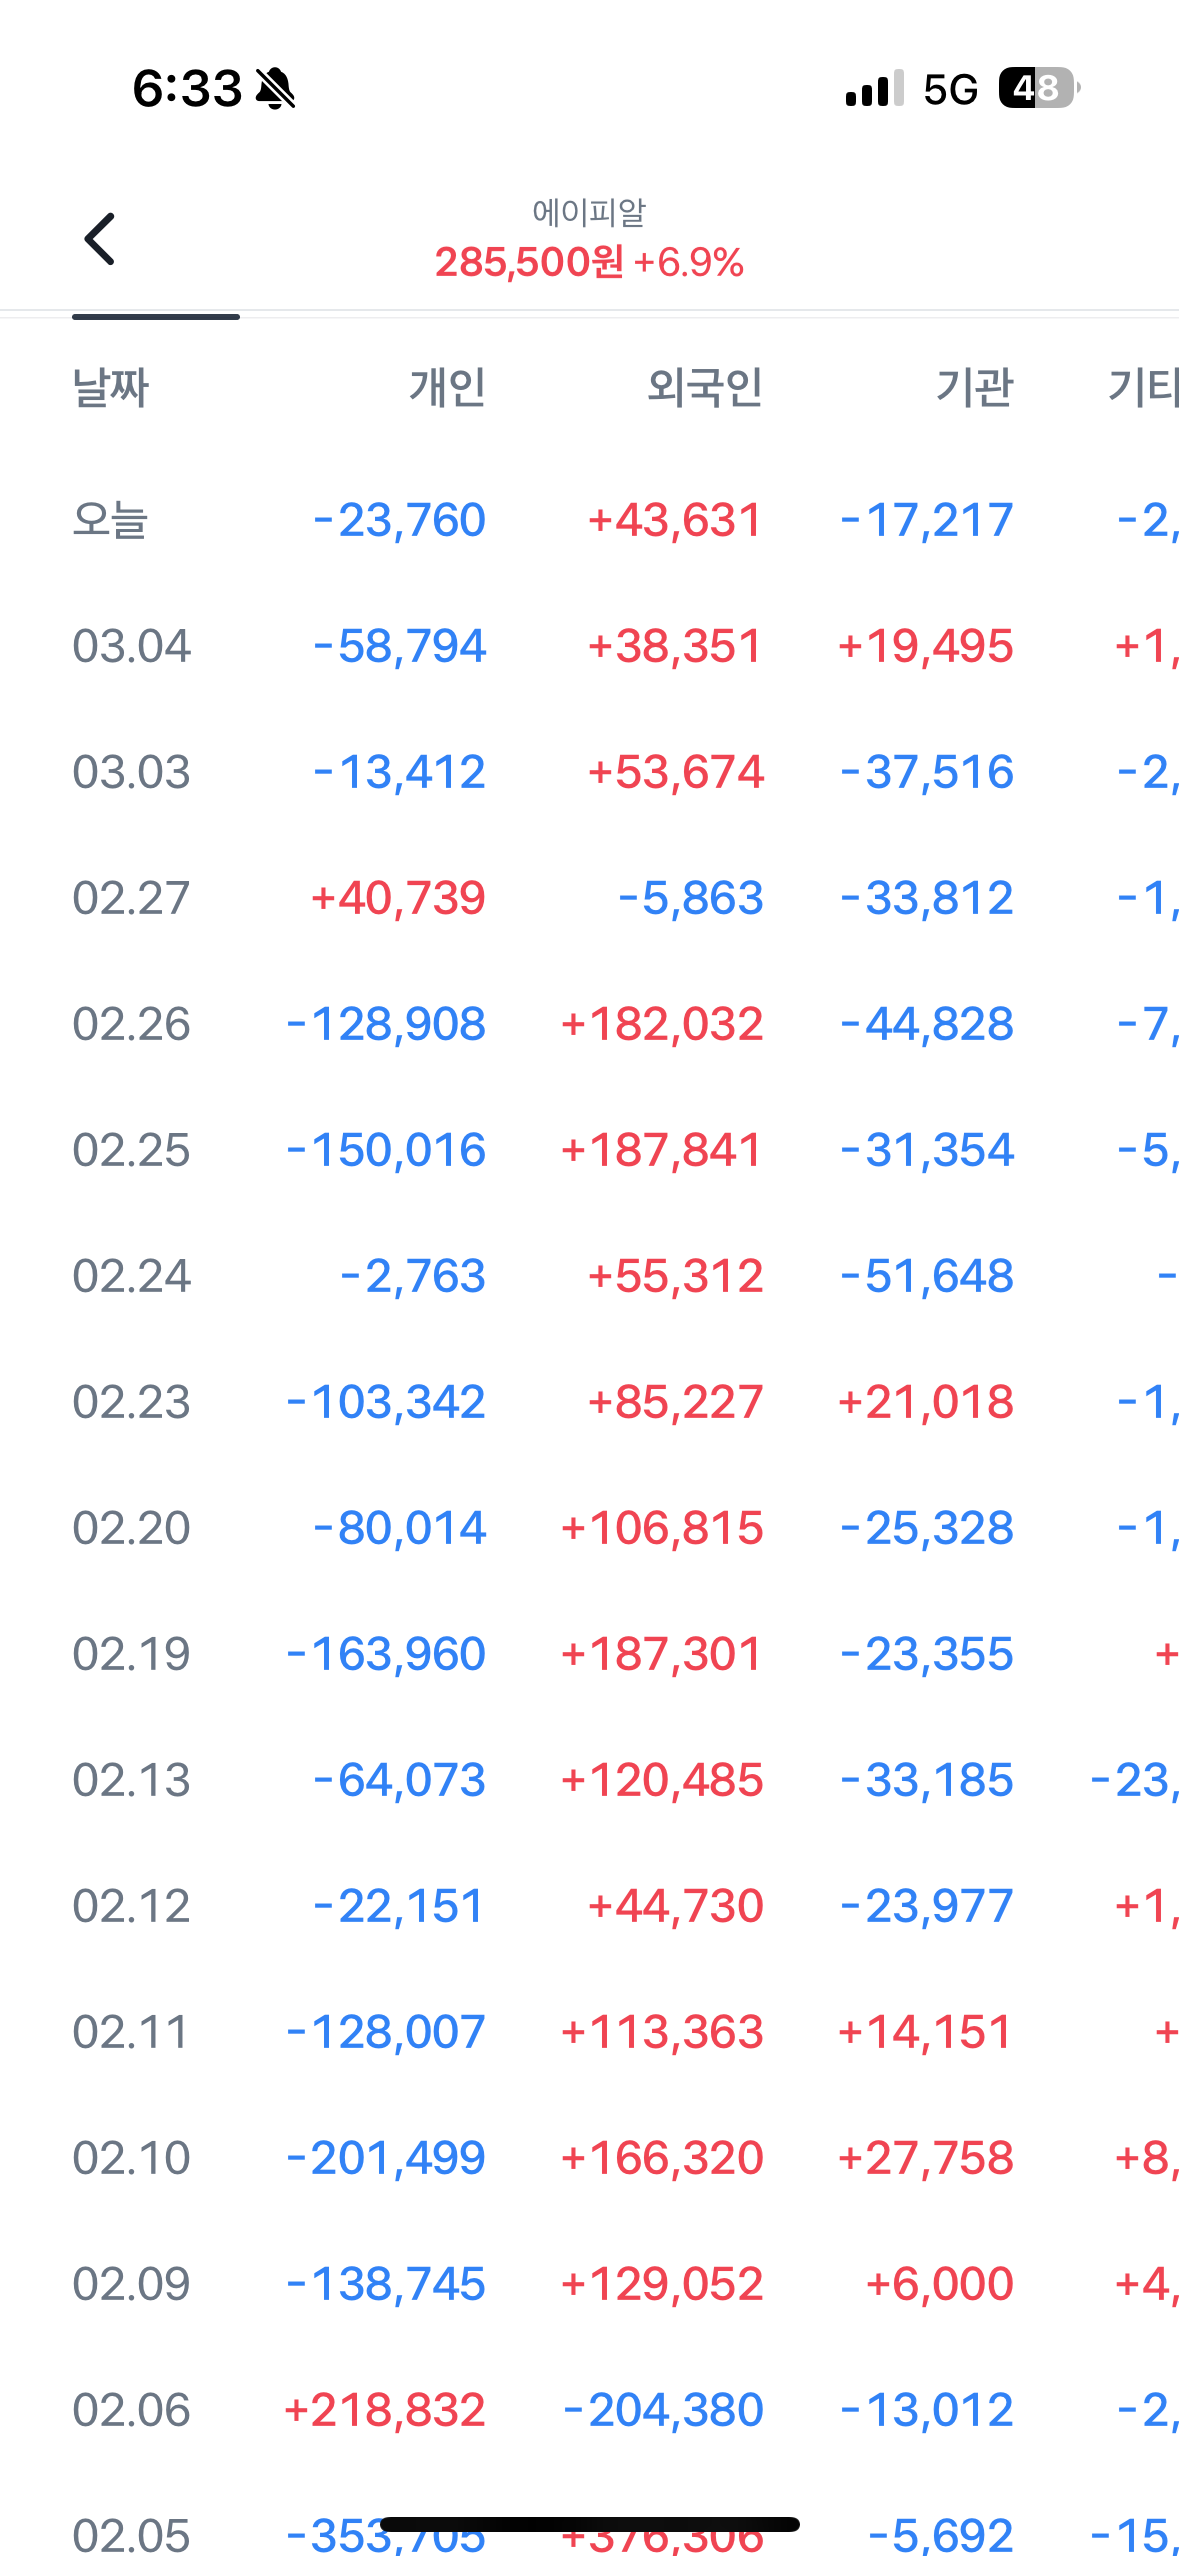Tap foreign net buy +182,032 on 02.26
Viewport: 1179px width, 2556px height.
pos(662,1024)
